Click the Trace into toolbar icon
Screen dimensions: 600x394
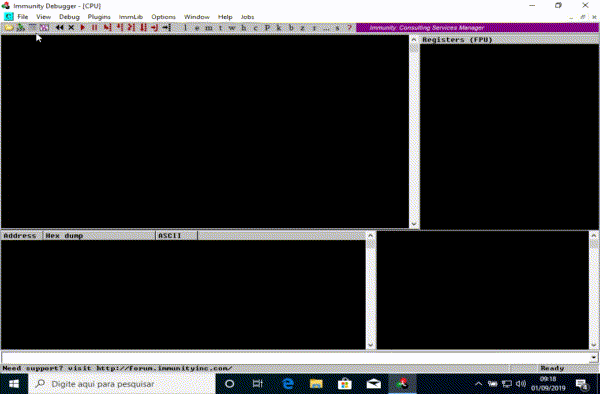[131, 28]
